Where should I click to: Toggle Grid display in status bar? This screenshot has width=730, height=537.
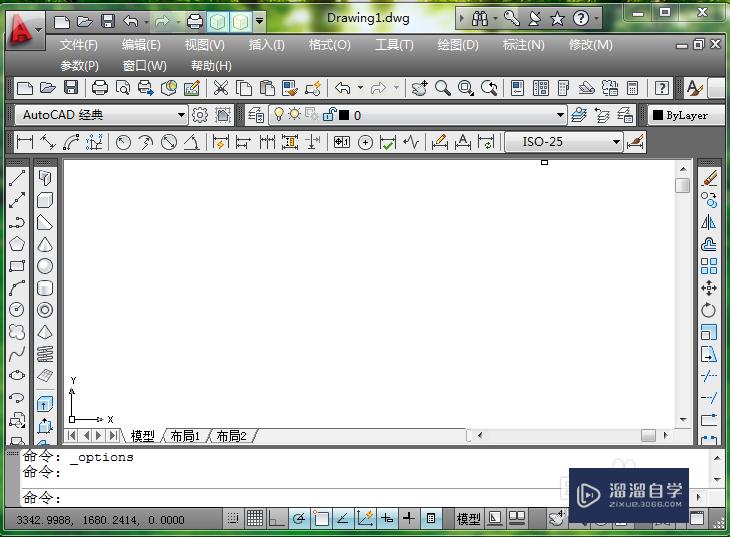click(255, 518)
